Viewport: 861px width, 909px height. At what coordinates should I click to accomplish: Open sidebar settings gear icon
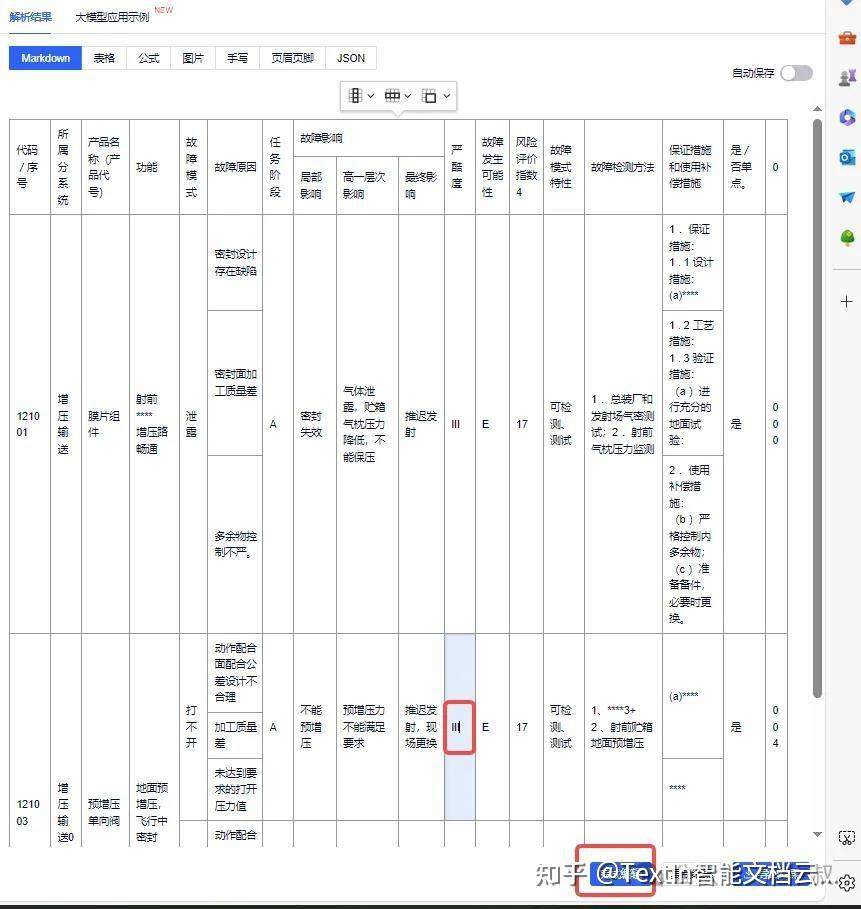(847, 882)
